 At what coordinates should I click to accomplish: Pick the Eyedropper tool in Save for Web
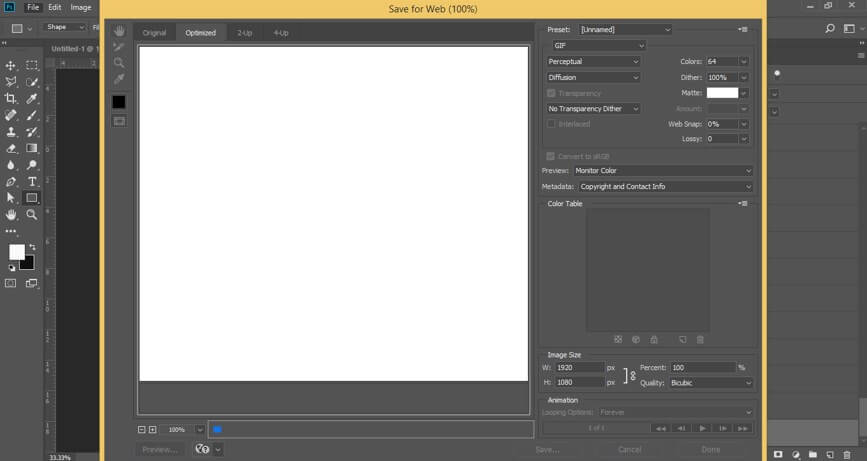click(x=119, y=79)
